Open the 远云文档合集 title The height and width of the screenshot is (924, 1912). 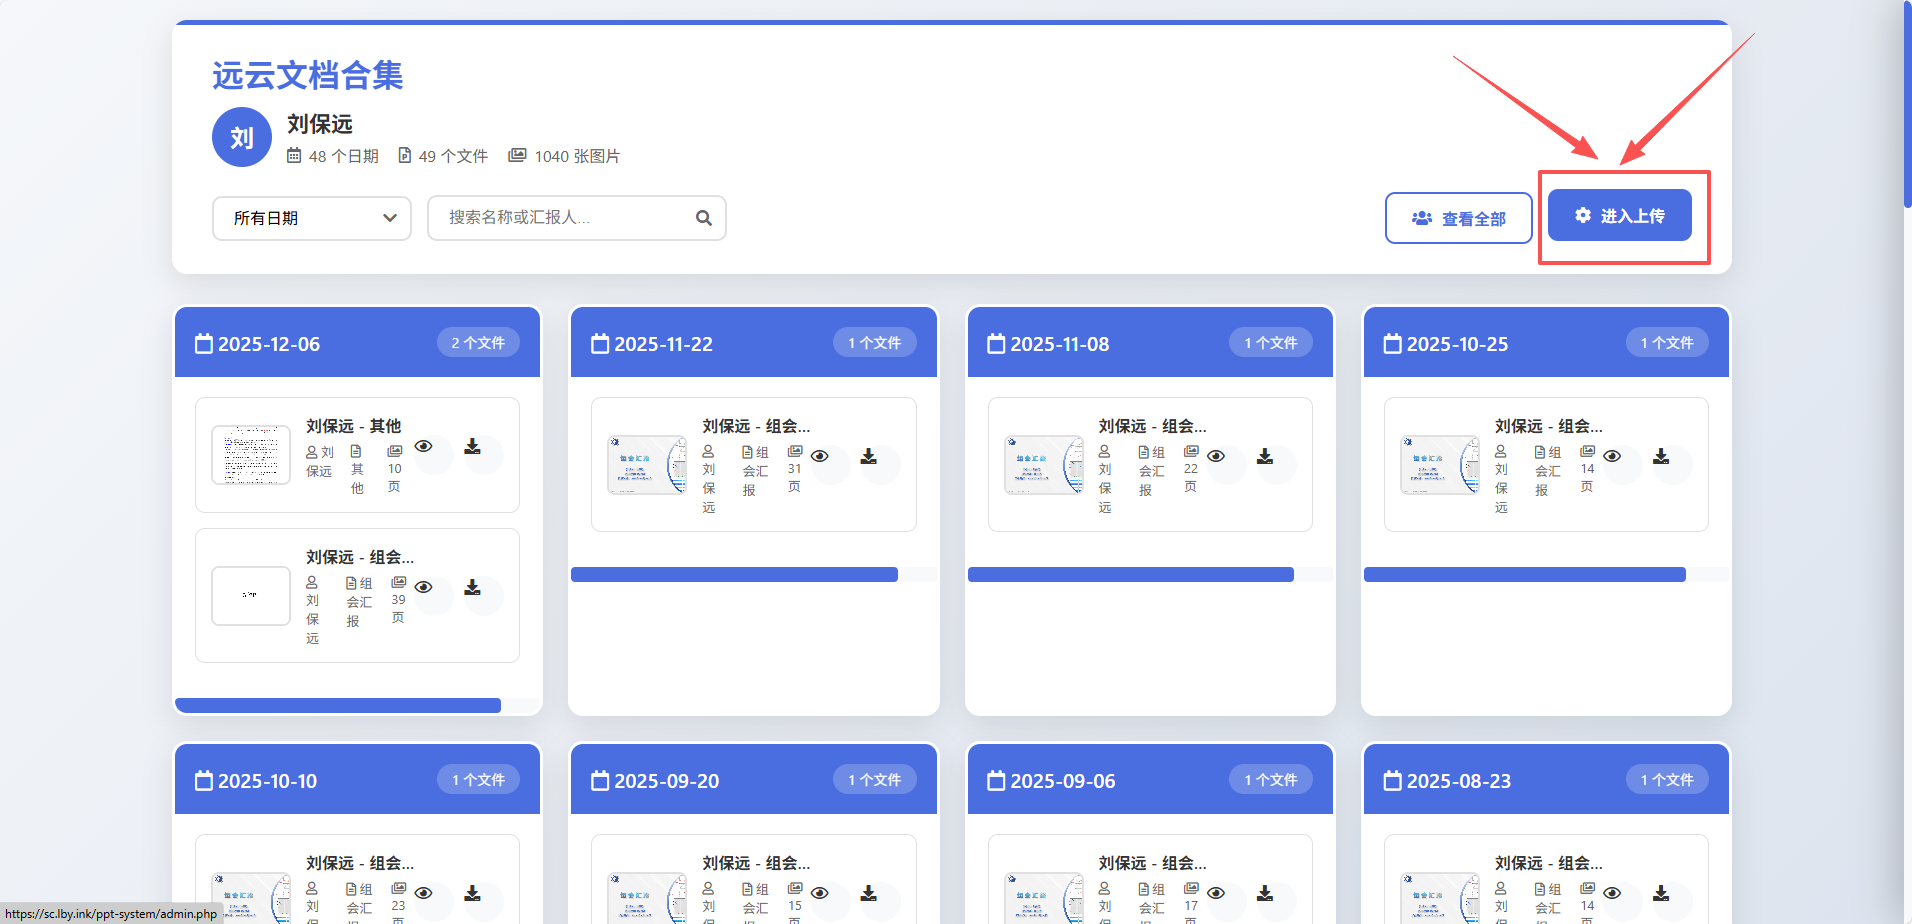[x=307, y=75]
